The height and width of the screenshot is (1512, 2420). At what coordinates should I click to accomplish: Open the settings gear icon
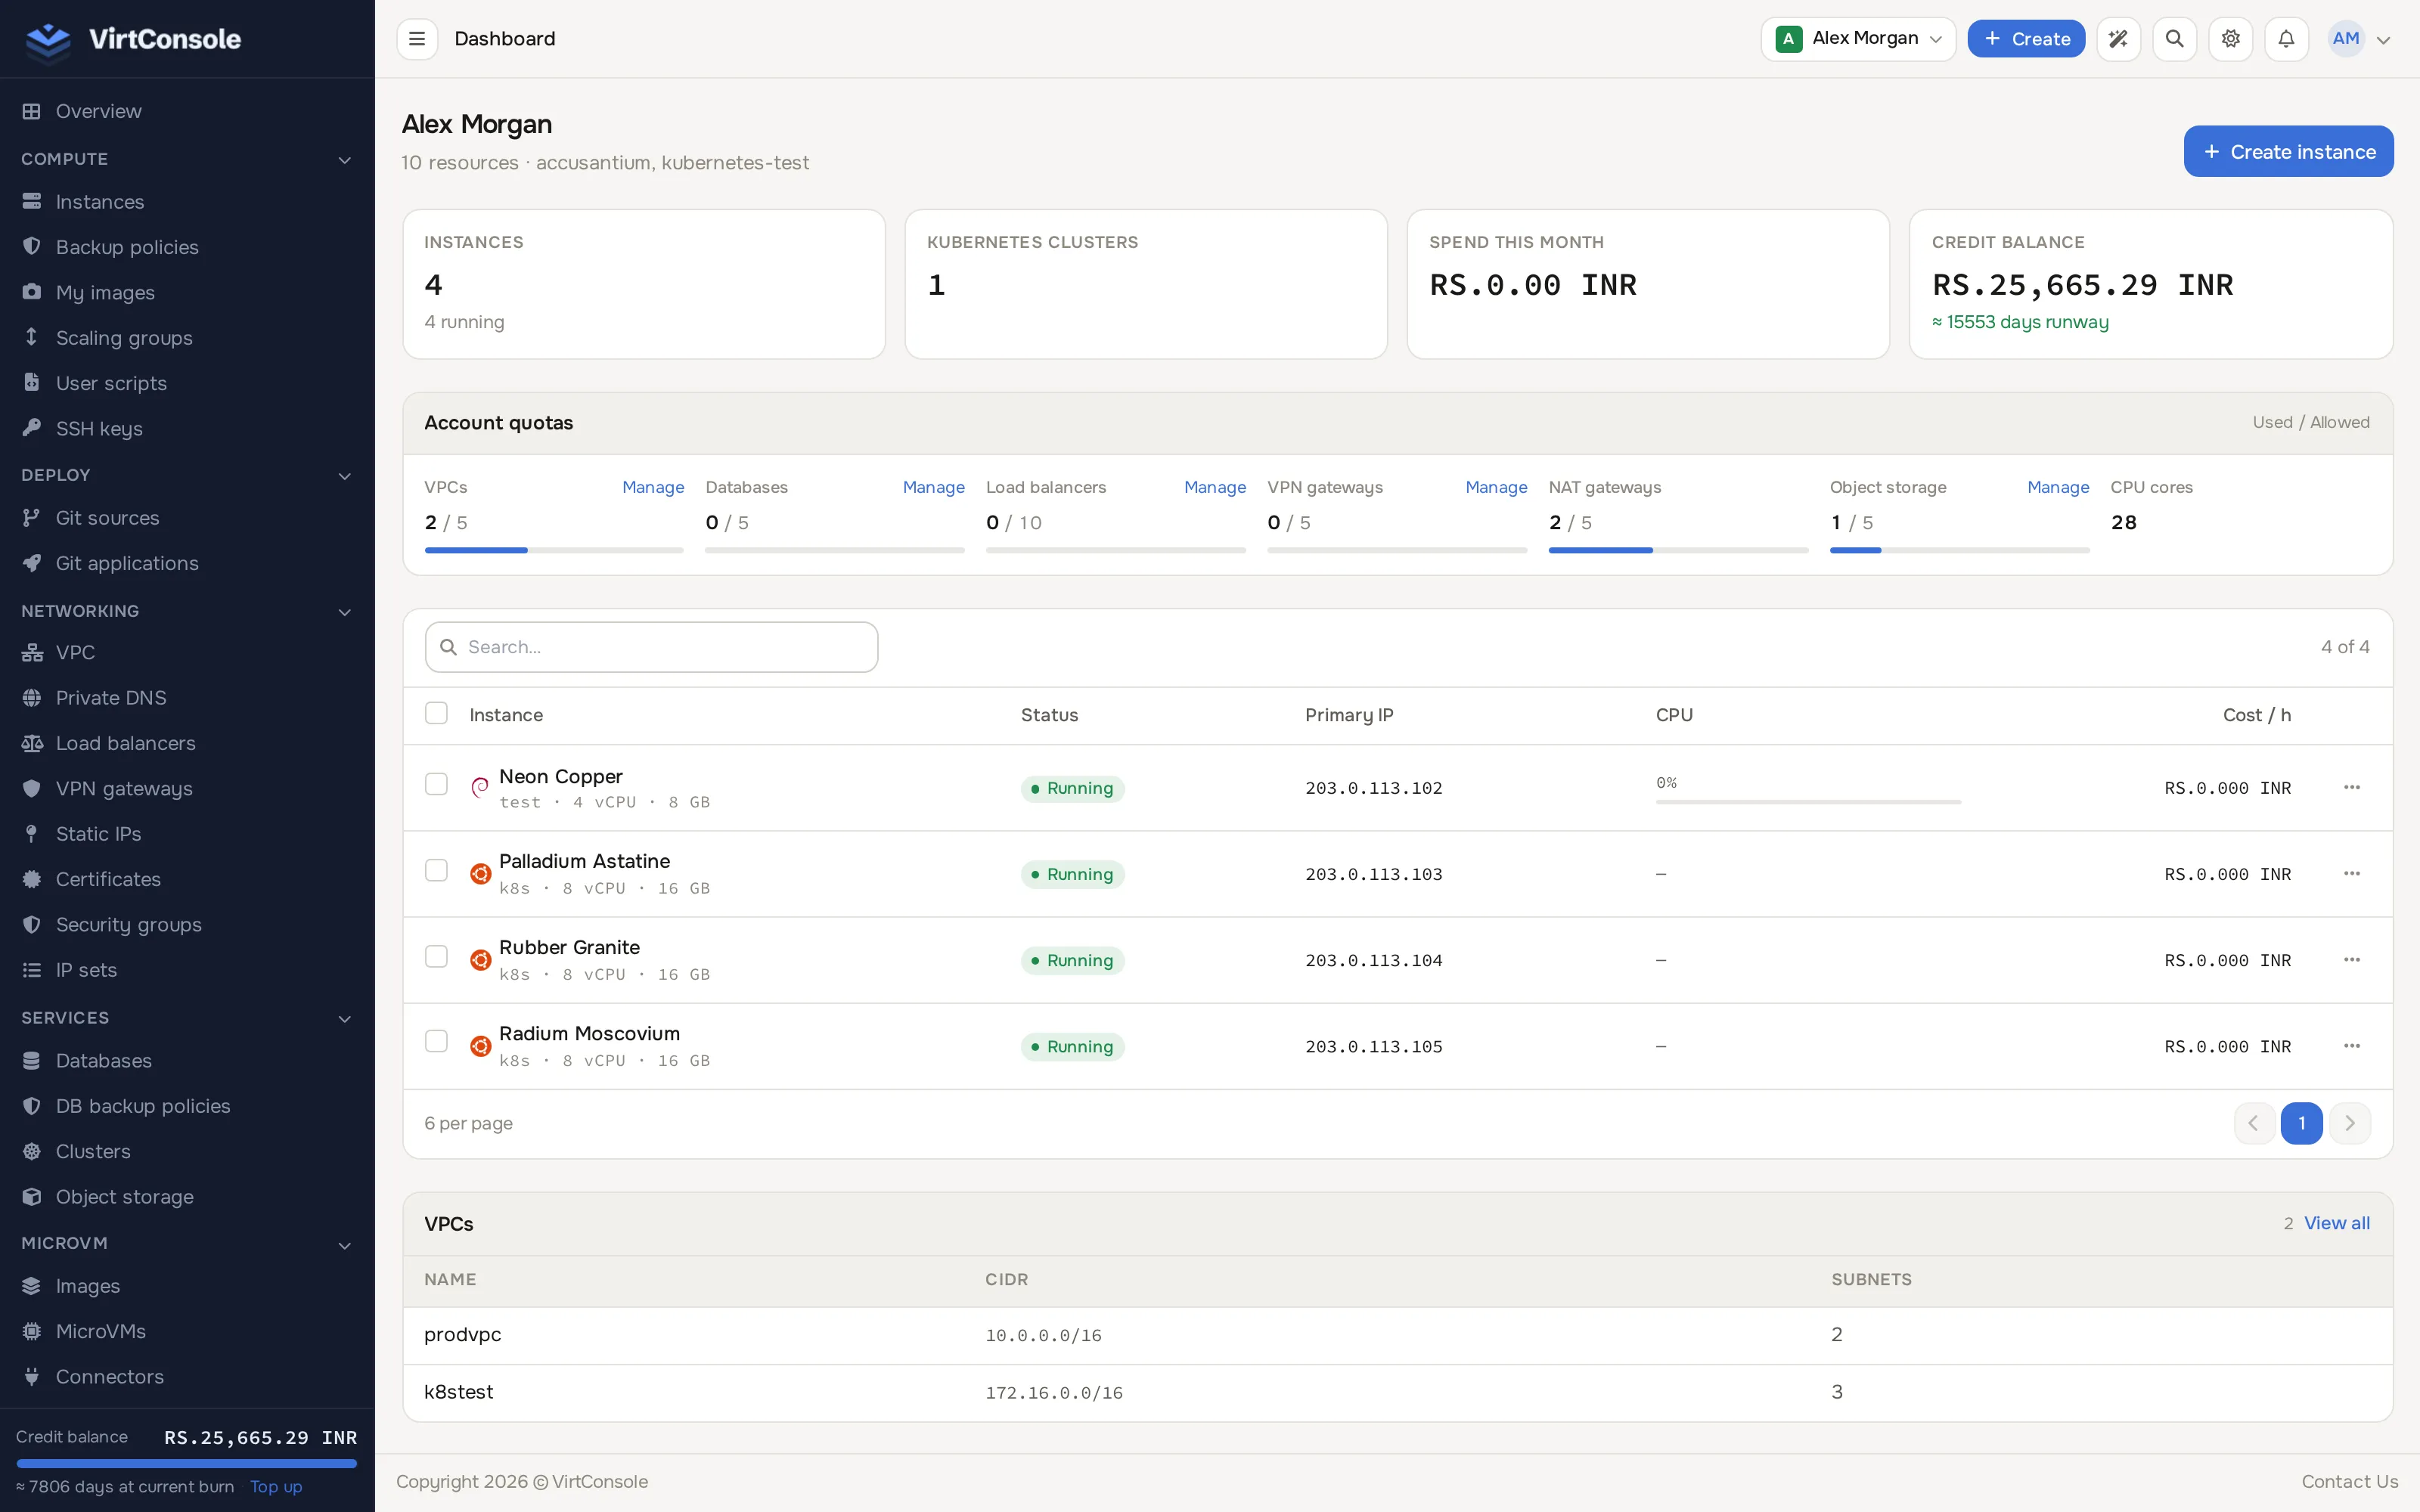coord(2230,39)
